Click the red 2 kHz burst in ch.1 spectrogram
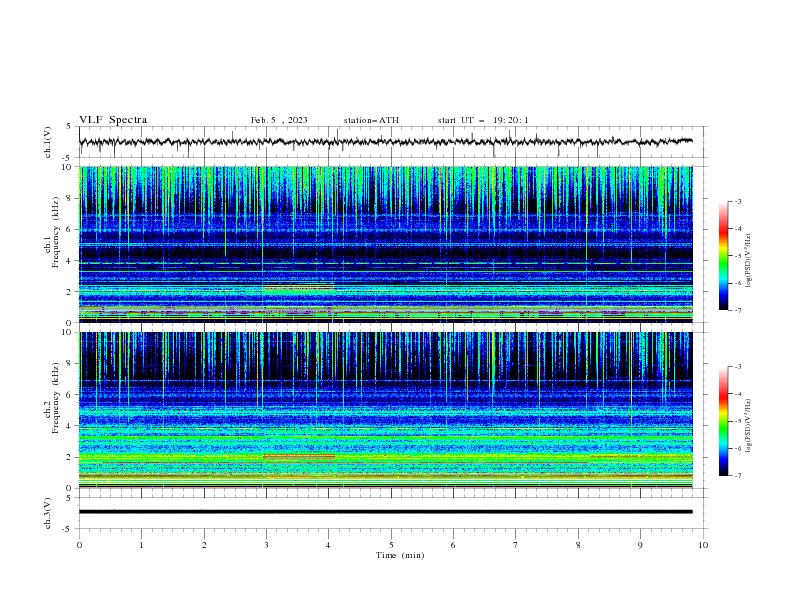Viewport: 792px width, 612px height. coord(299,287)
